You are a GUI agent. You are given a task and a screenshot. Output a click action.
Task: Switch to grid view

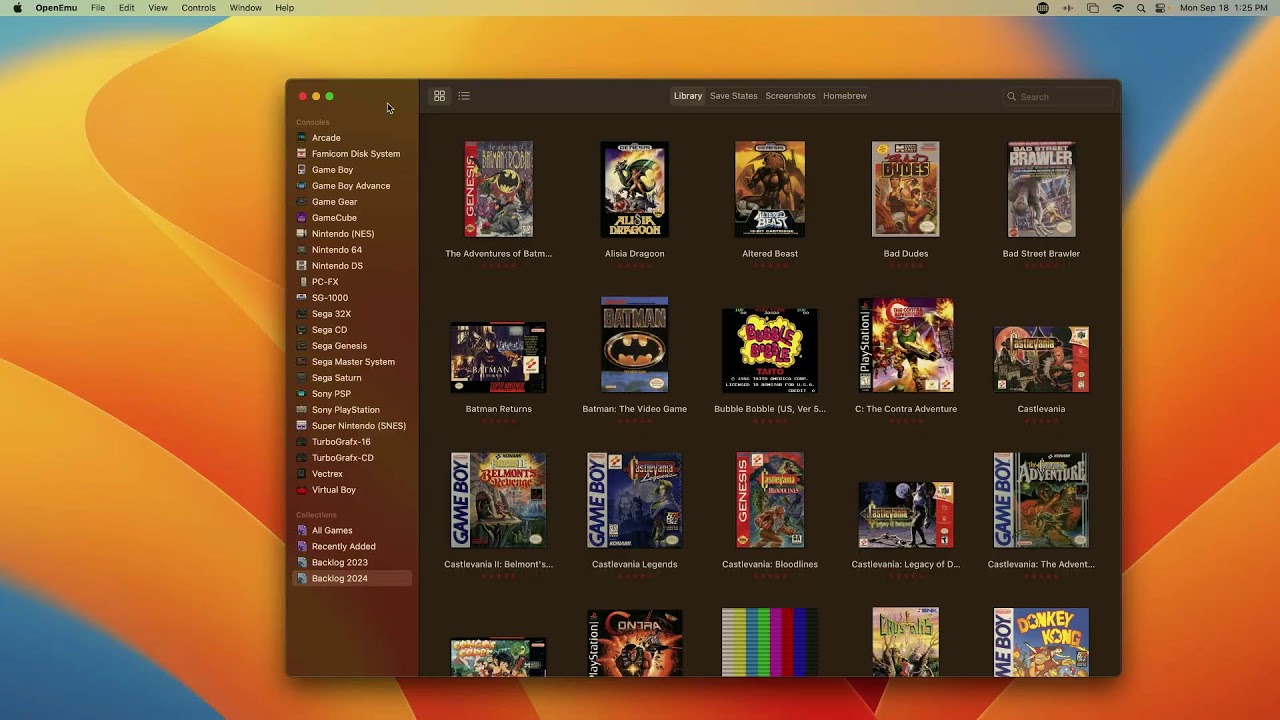(439, 96)
